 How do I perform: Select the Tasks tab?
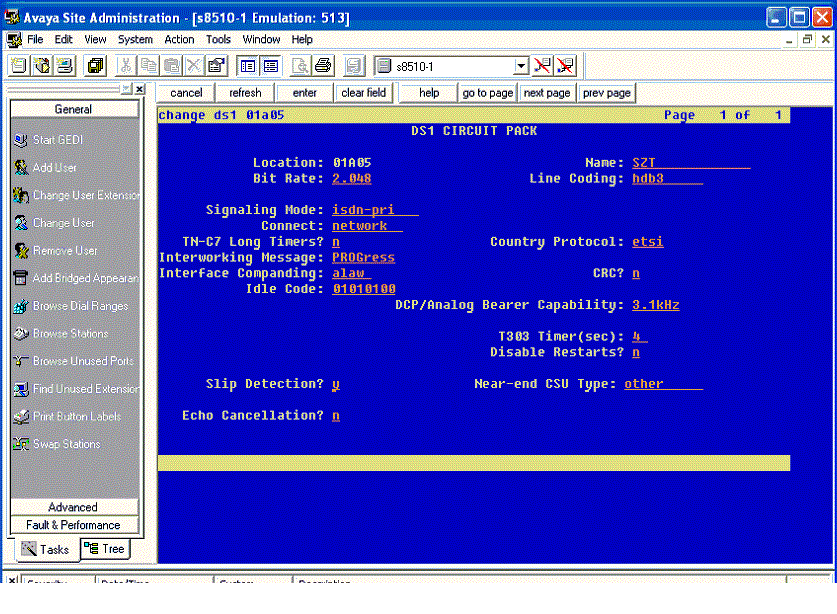[x=47, y=549]
